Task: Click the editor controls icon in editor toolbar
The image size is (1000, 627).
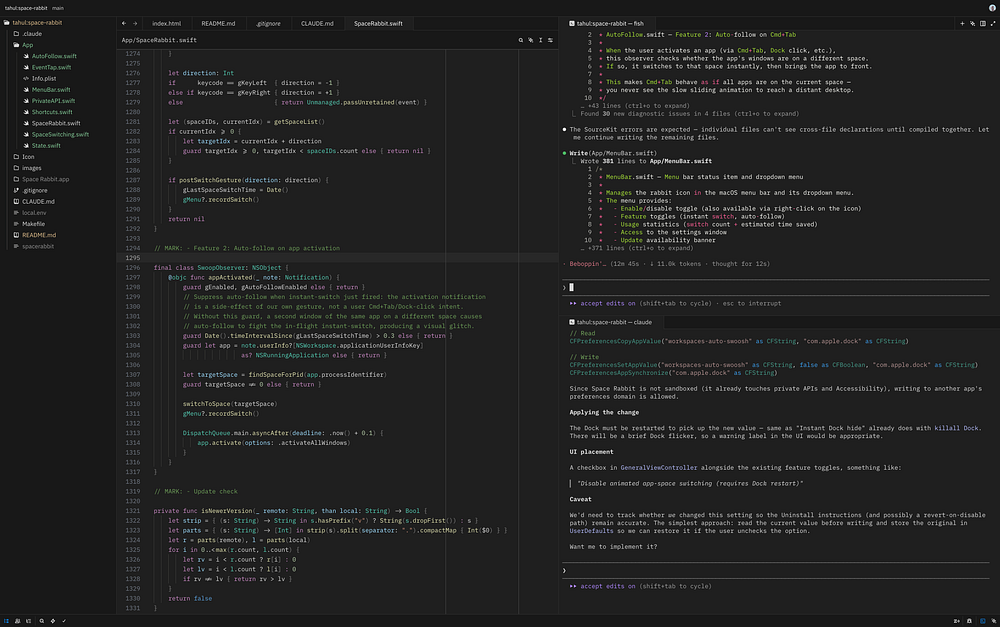Action: [x=548, y=40]
